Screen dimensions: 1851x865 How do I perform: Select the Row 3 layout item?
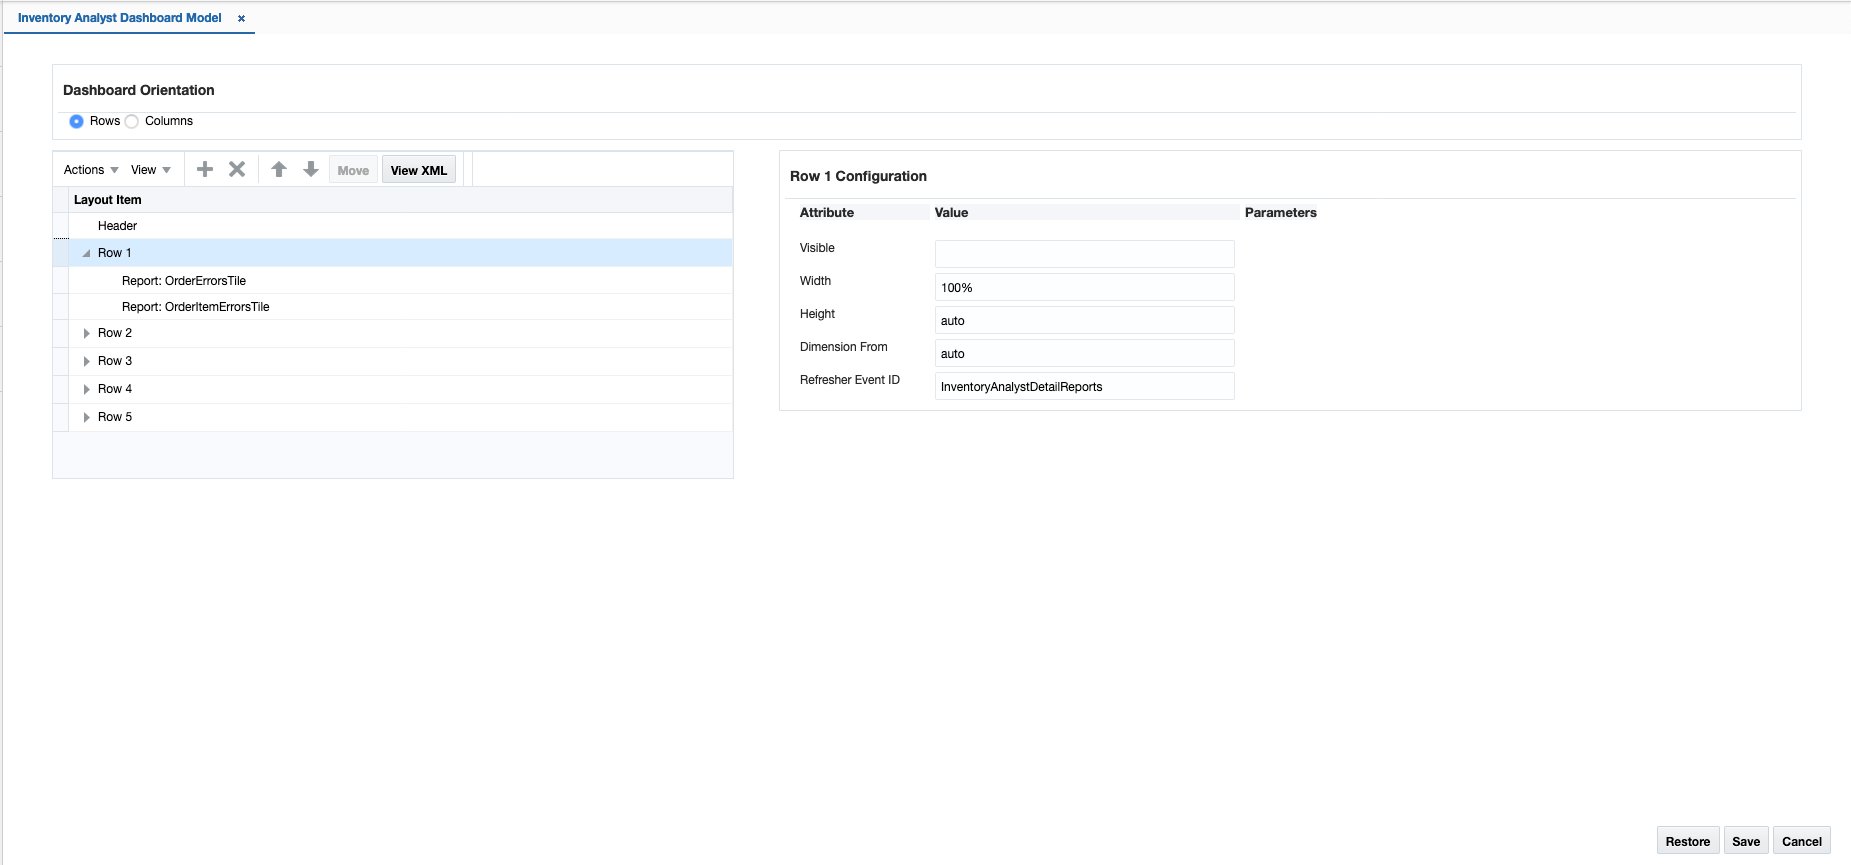400,361
